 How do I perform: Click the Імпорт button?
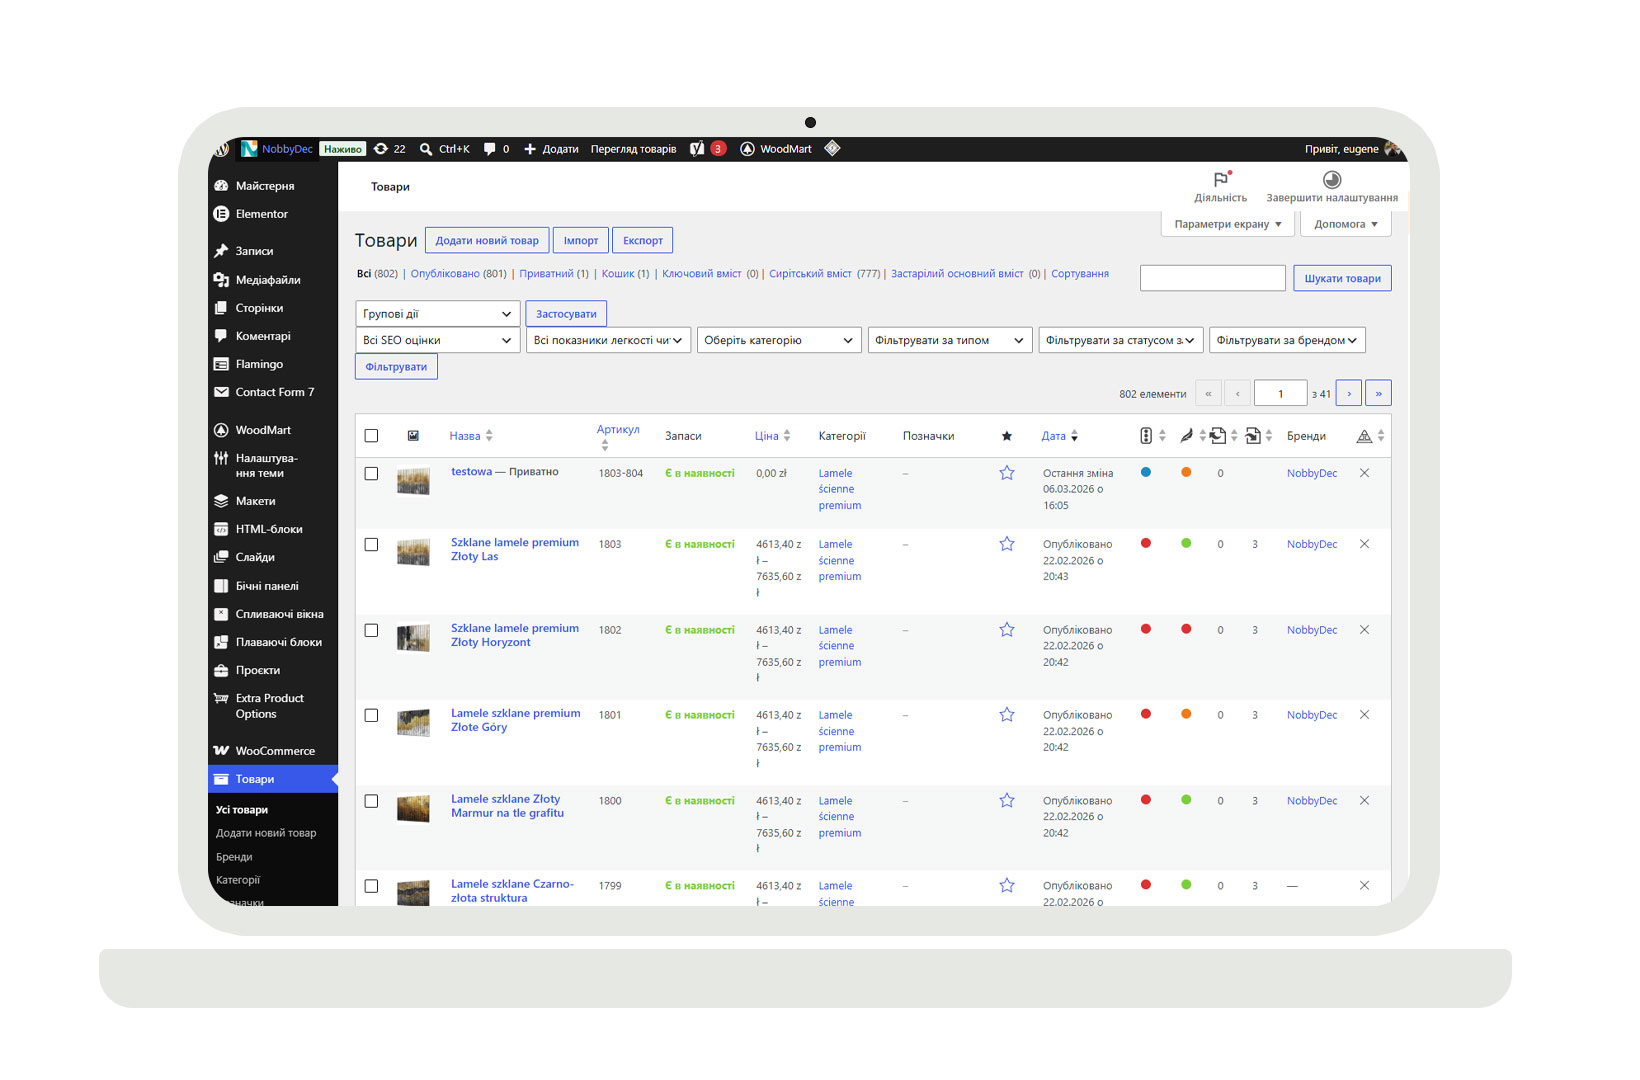[580, 240]
